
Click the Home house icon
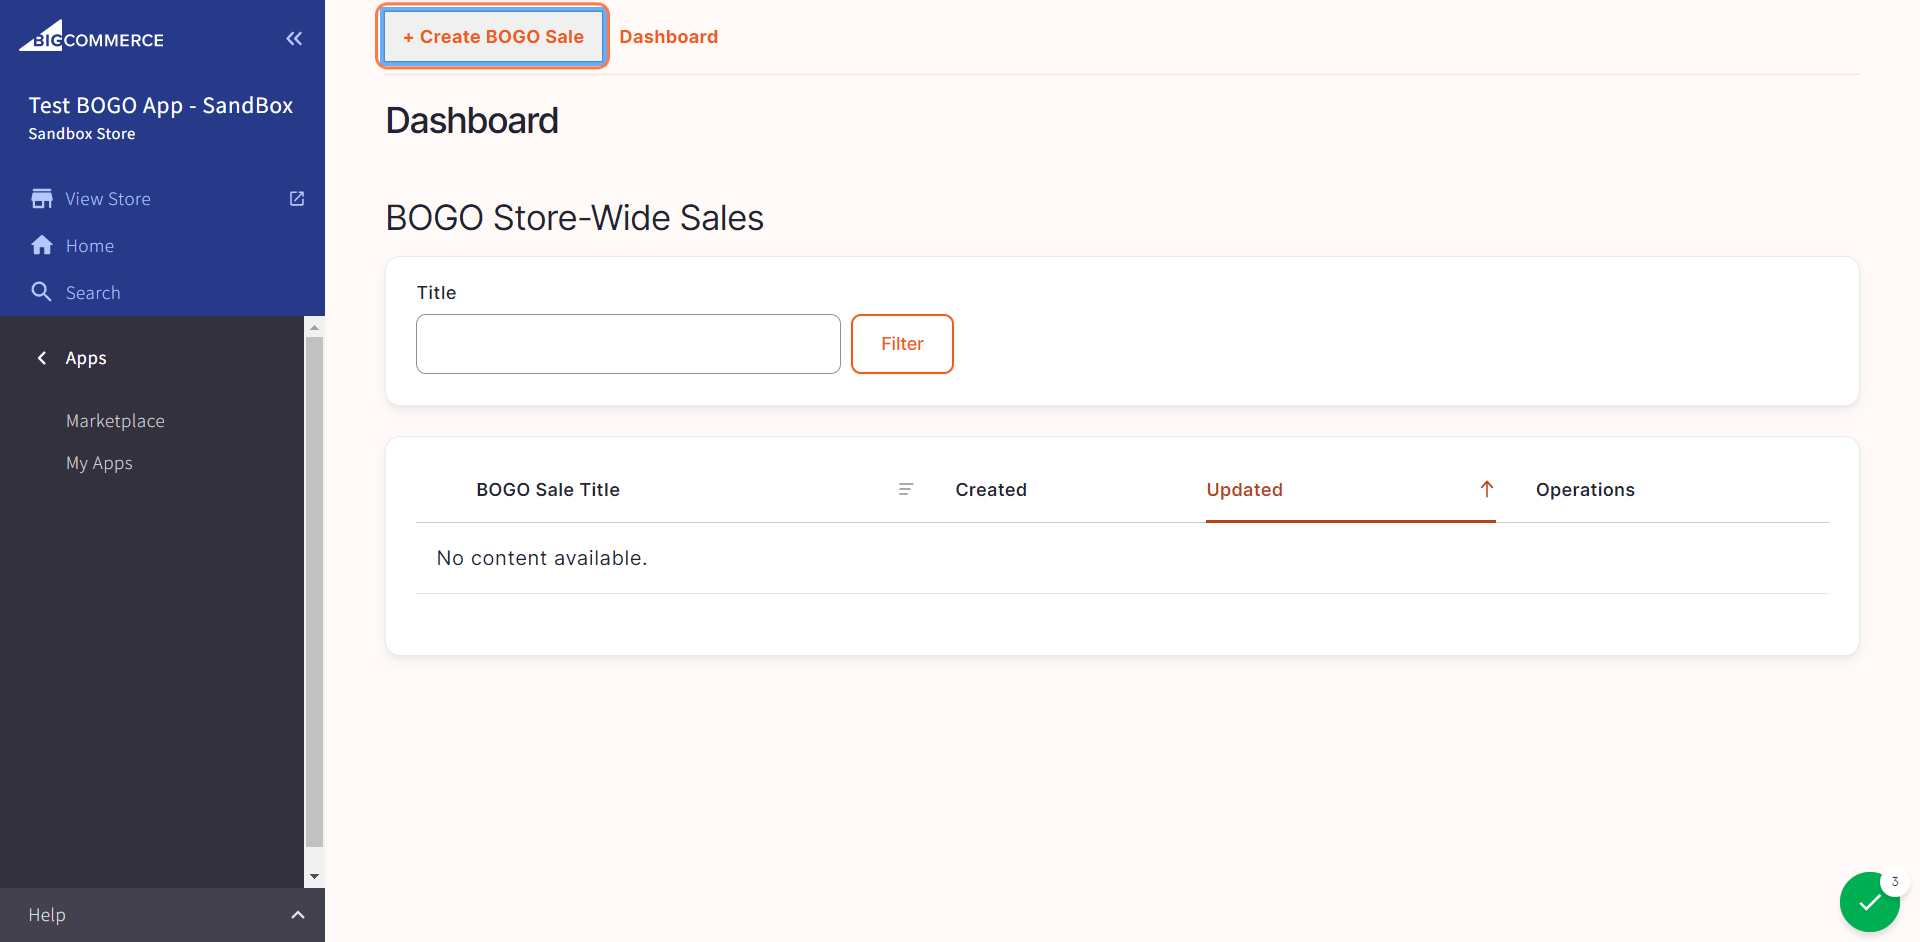(42, 245)
